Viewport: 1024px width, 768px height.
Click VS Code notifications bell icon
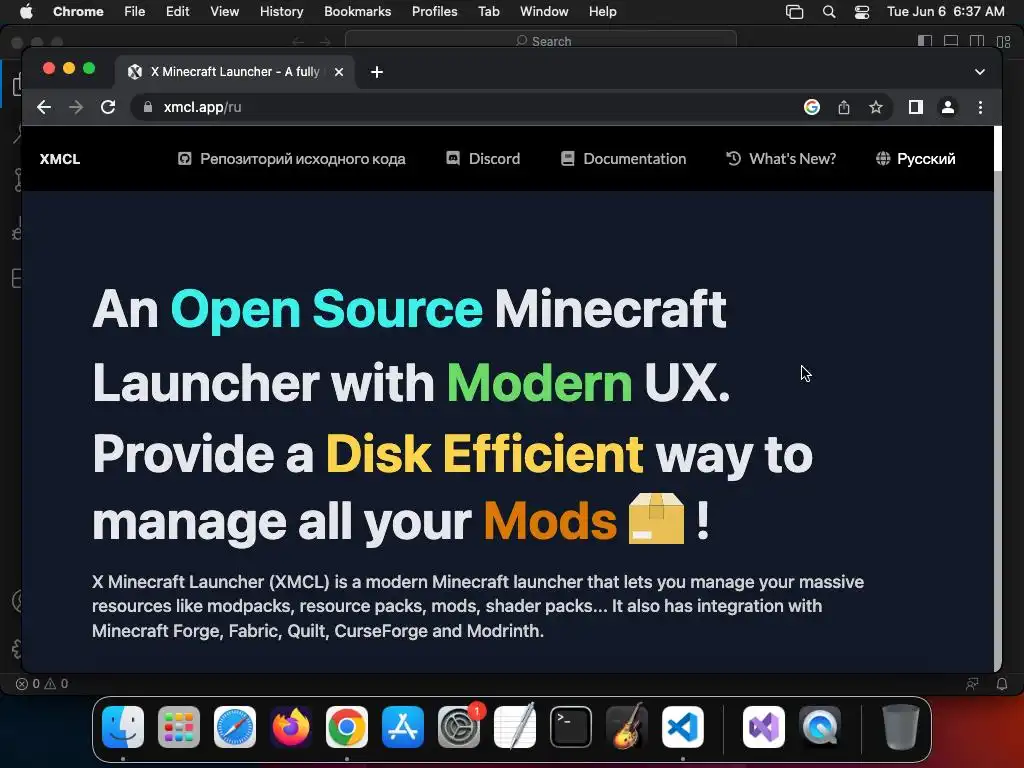[1002, 684]
